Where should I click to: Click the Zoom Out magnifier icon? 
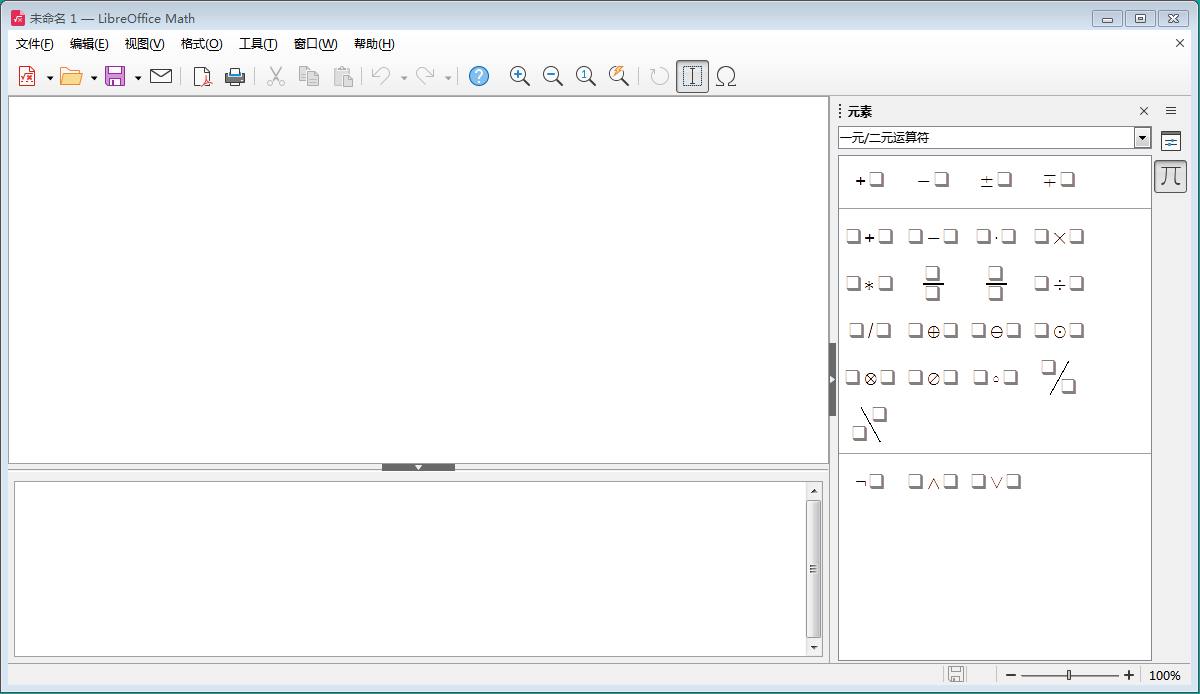[553, 77]
